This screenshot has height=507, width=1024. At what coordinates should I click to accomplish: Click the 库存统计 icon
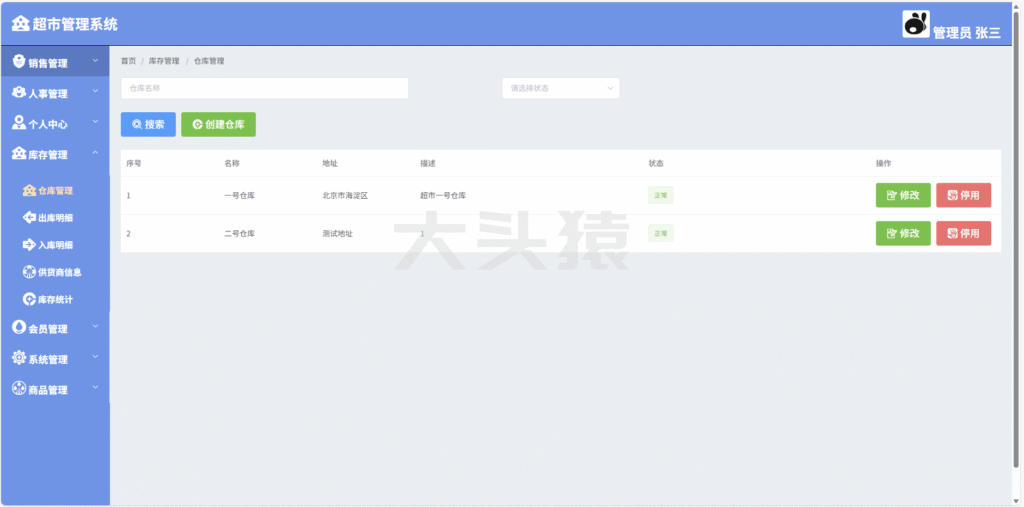coord(29,299)
